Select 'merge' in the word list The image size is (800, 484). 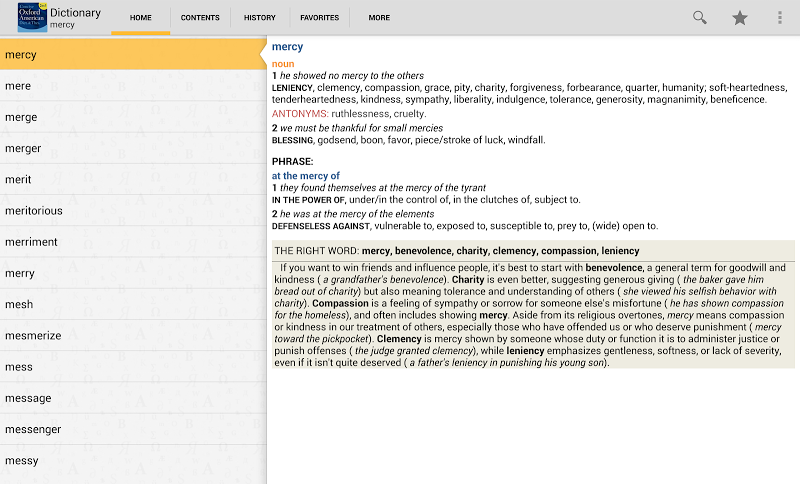click(x=133, y=117)
